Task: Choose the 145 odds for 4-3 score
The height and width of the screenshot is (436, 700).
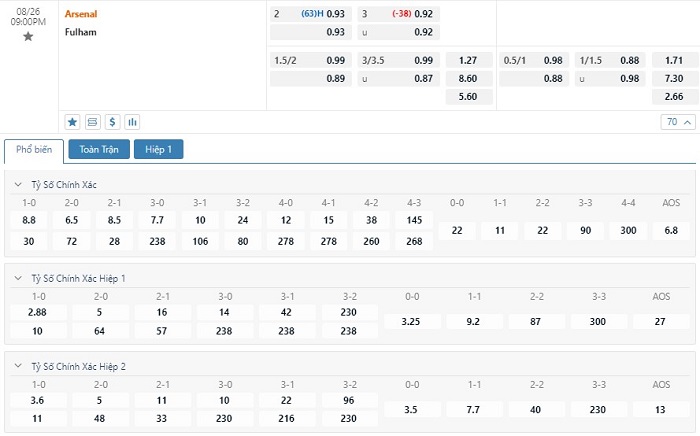Action: 414,220
